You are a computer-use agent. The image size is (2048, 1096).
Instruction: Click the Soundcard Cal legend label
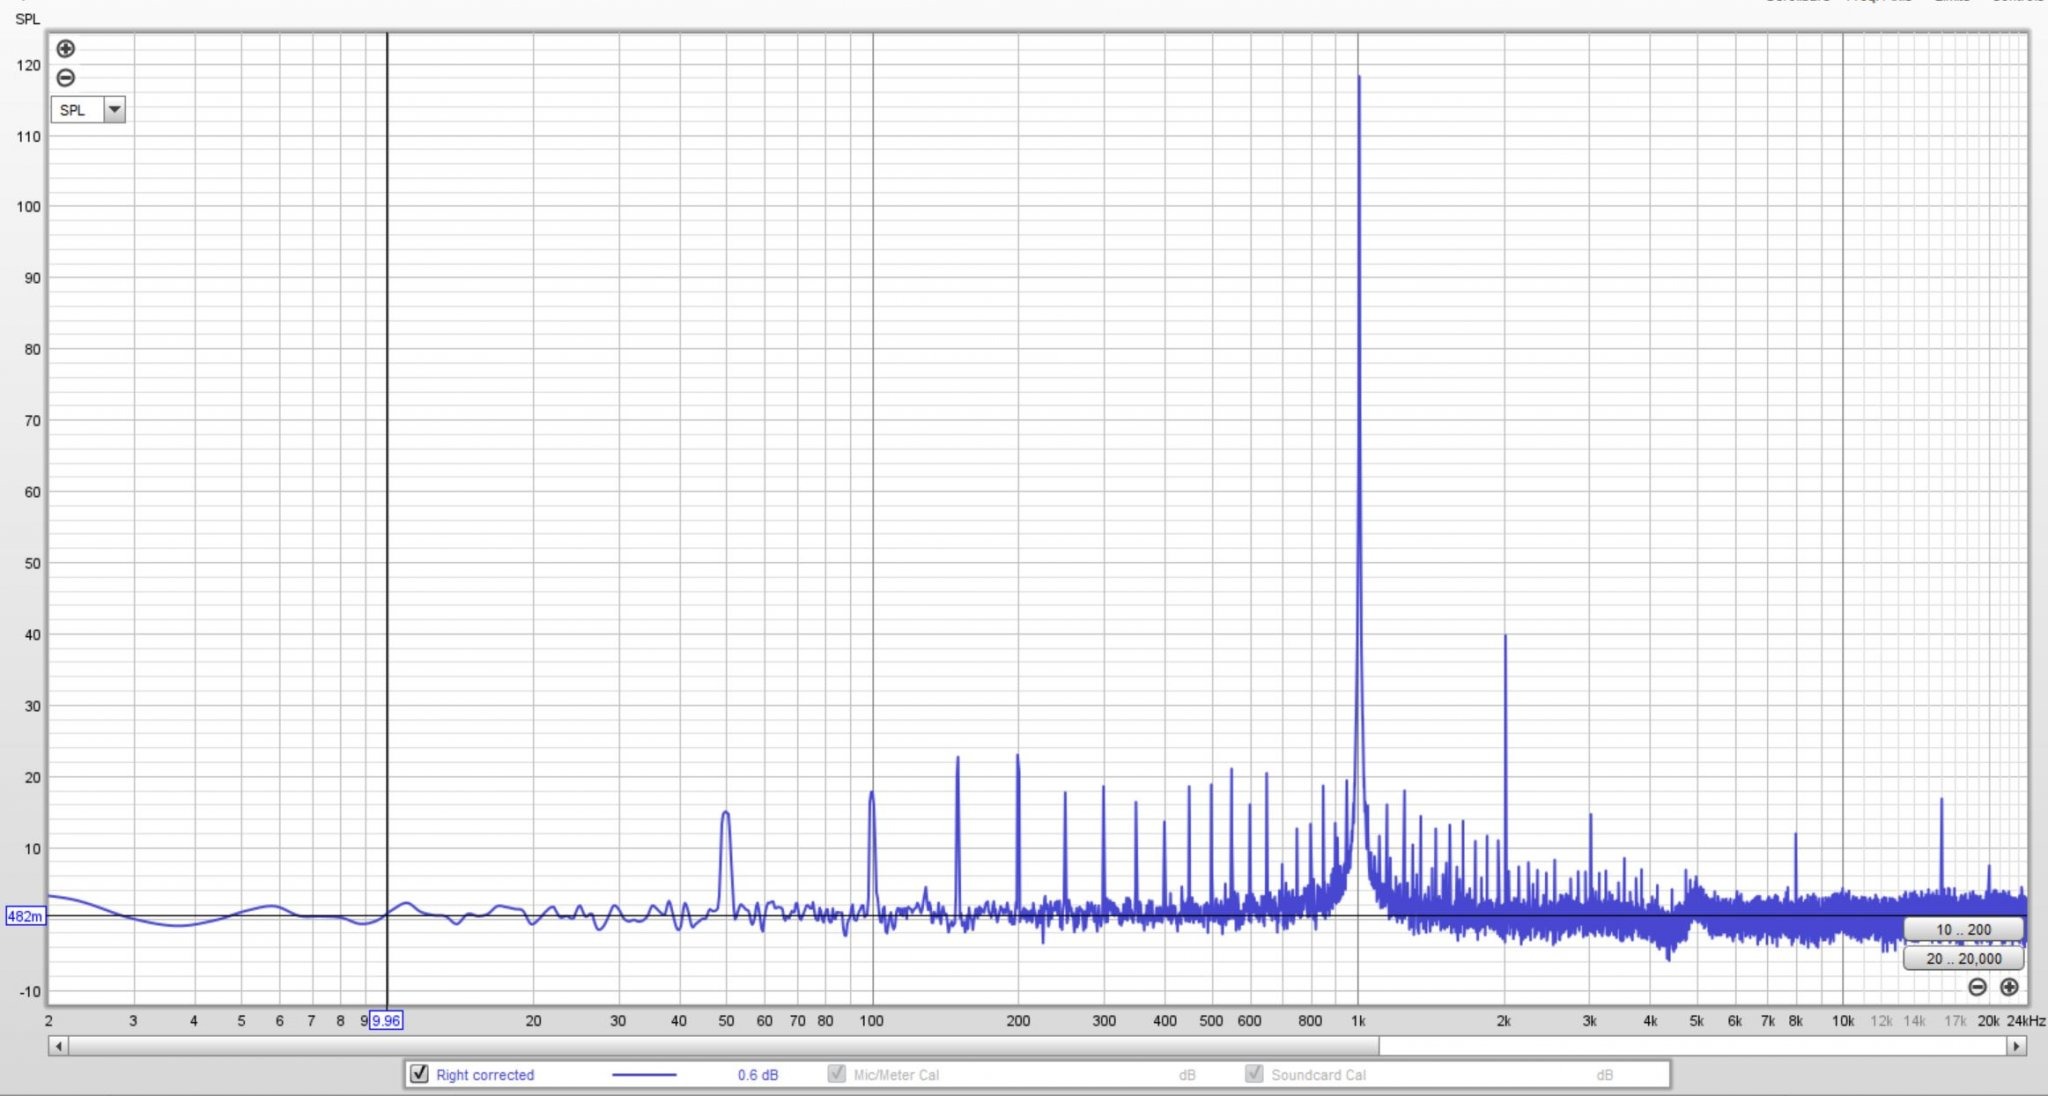1318,1075
